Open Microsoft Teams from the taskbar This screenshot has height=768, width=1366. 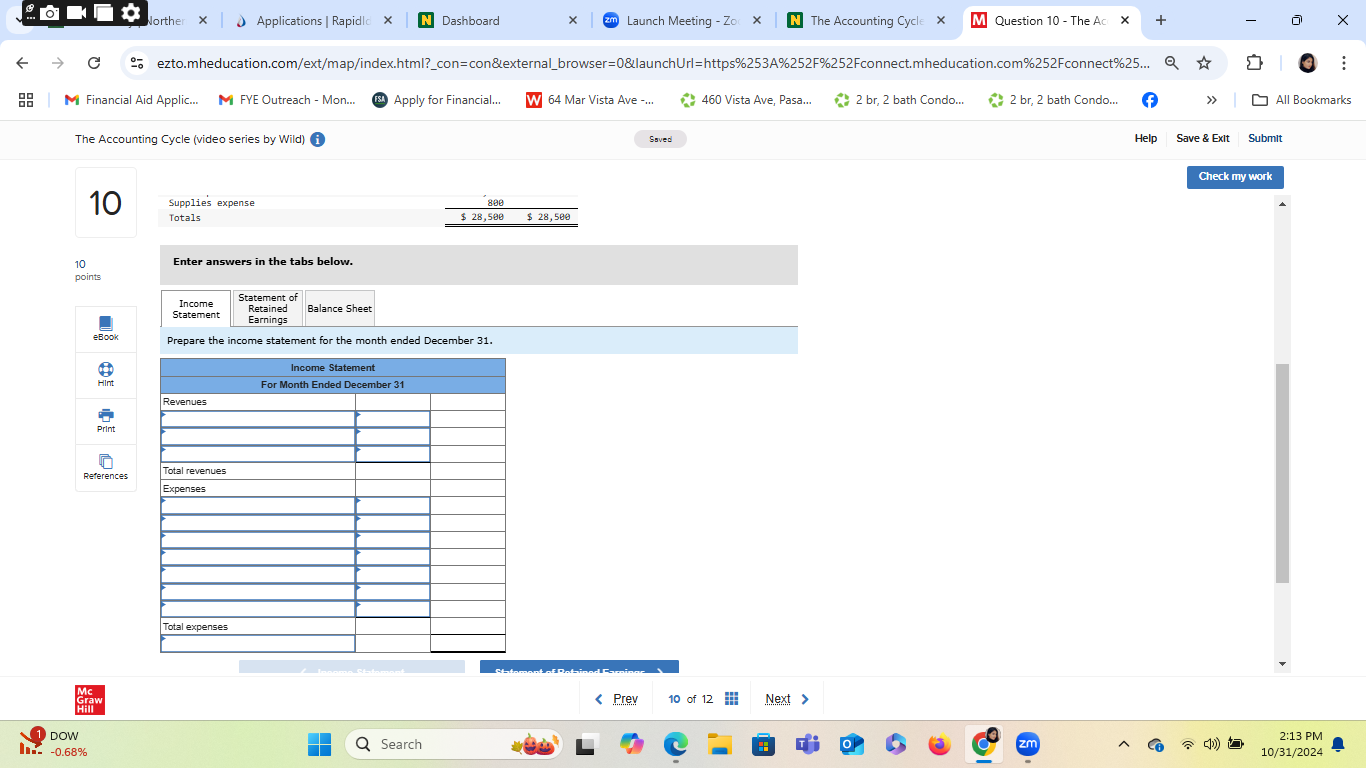click(x=807, y=744)
